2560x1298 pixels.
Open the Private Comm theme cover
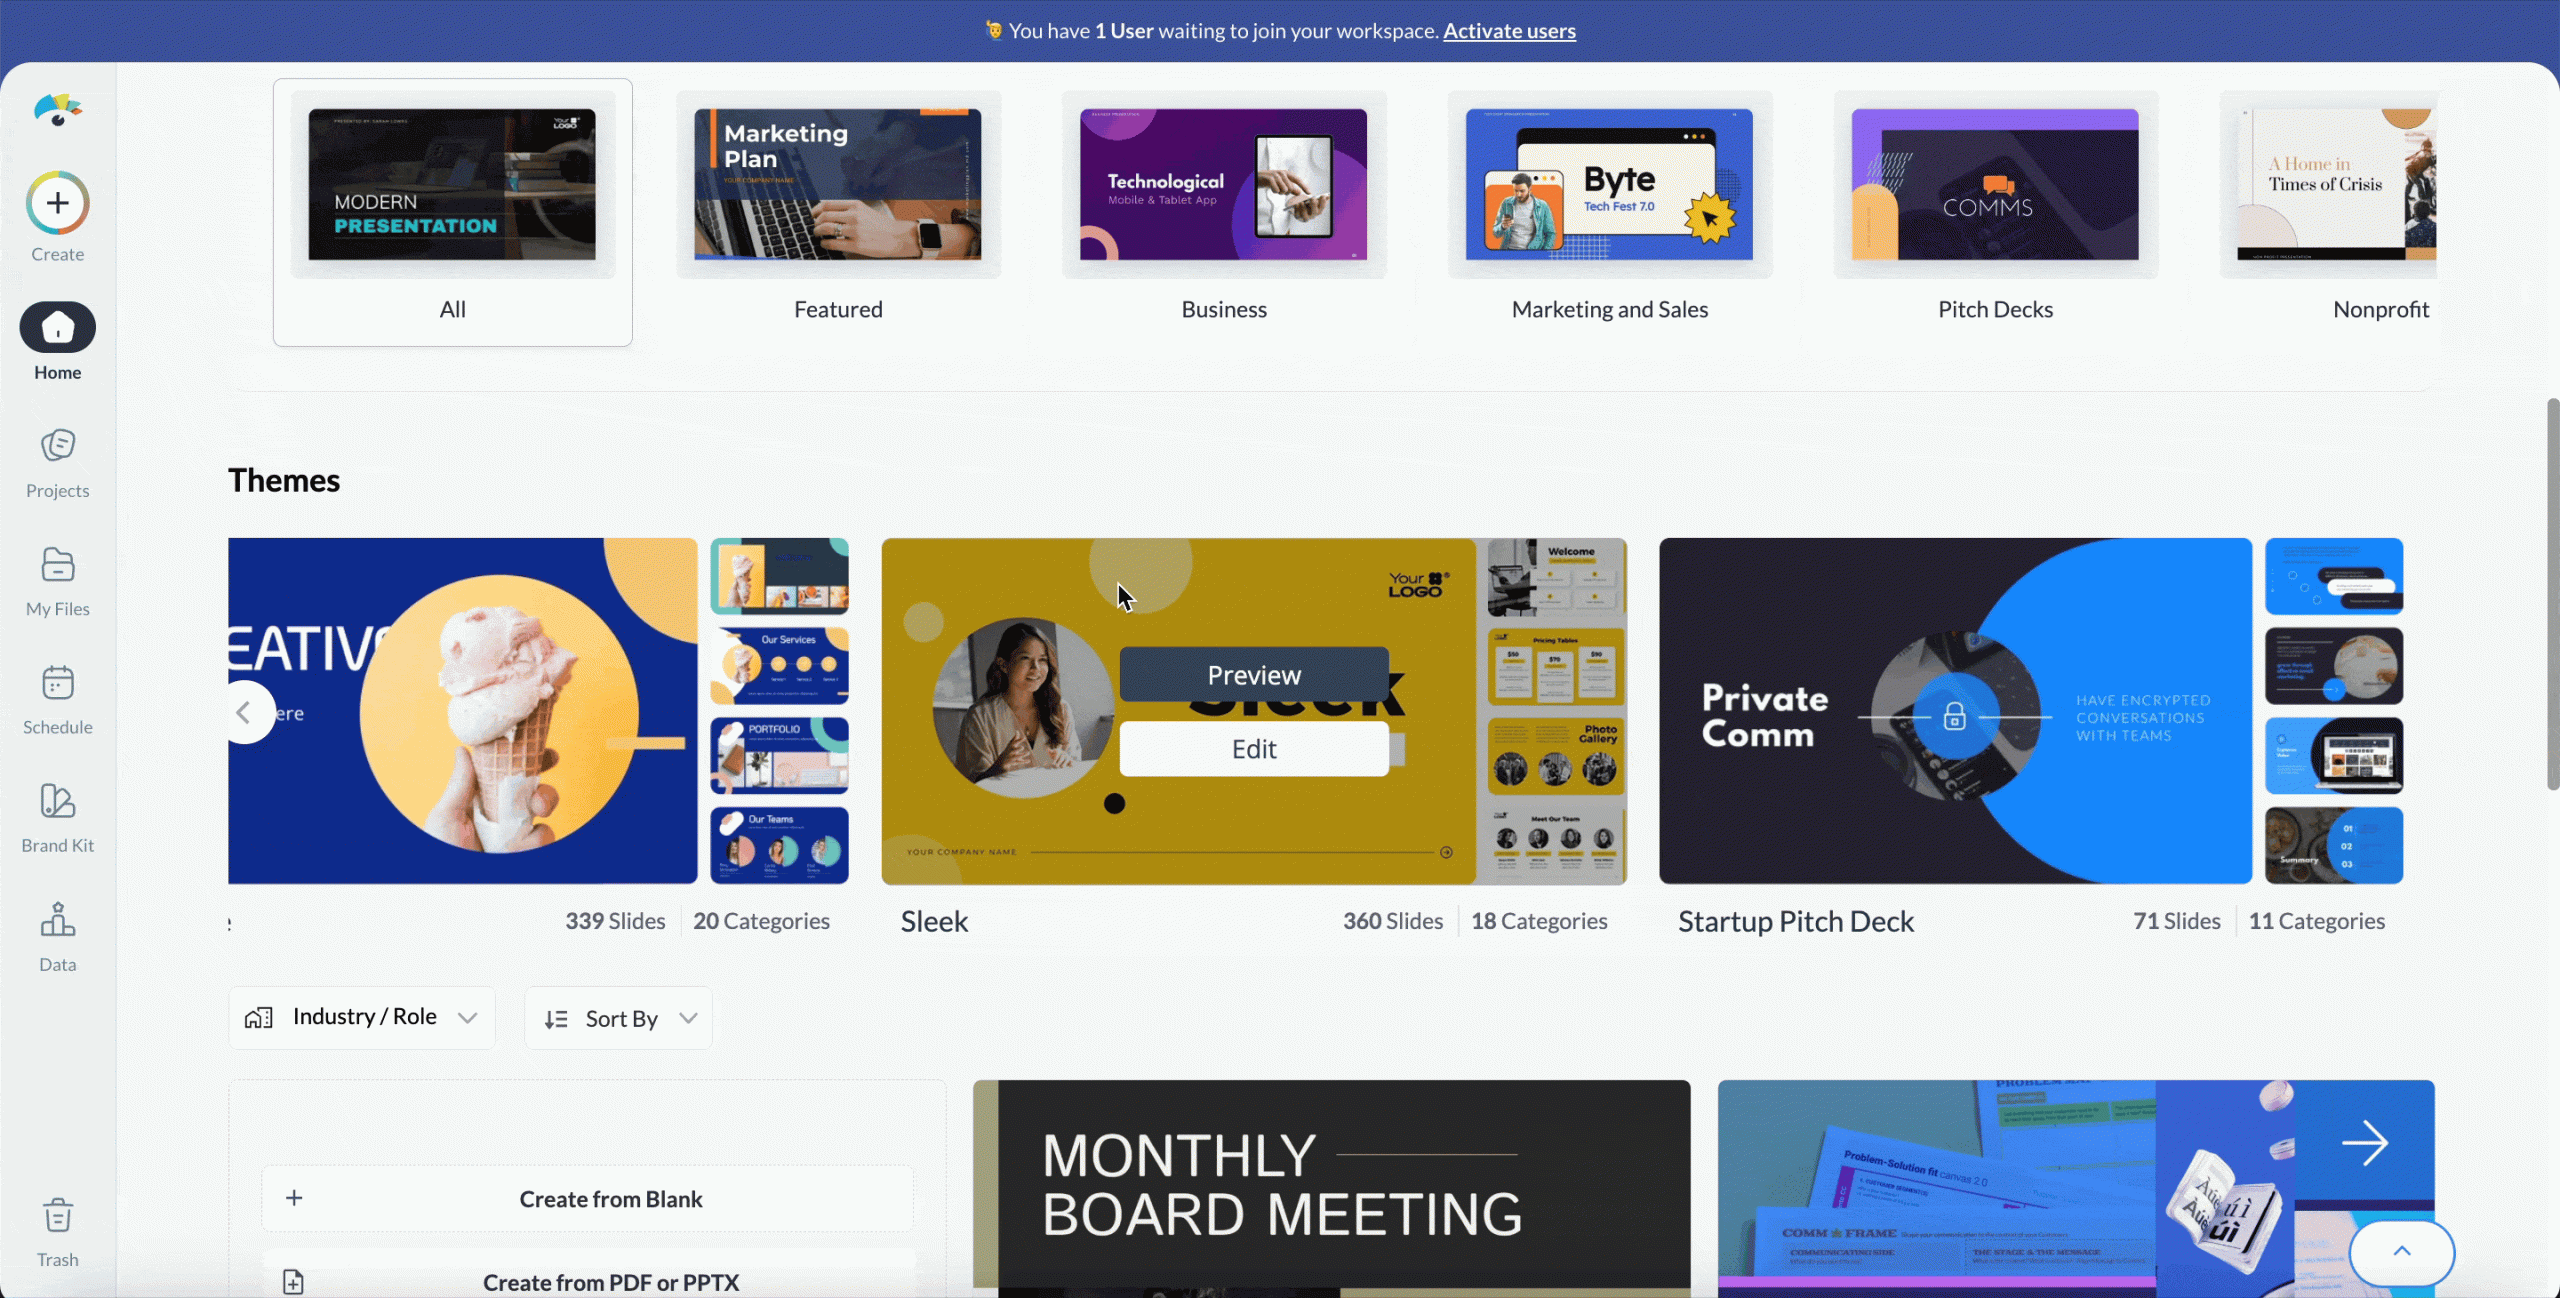pos(1955,711)
